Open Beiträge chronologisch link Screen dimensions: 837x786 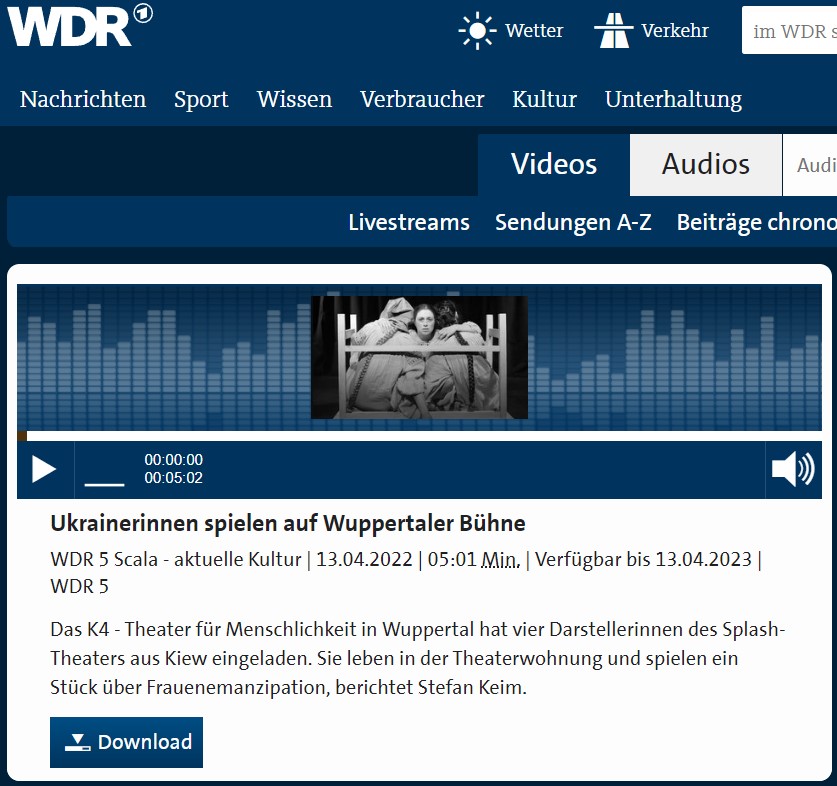point(755,222)
